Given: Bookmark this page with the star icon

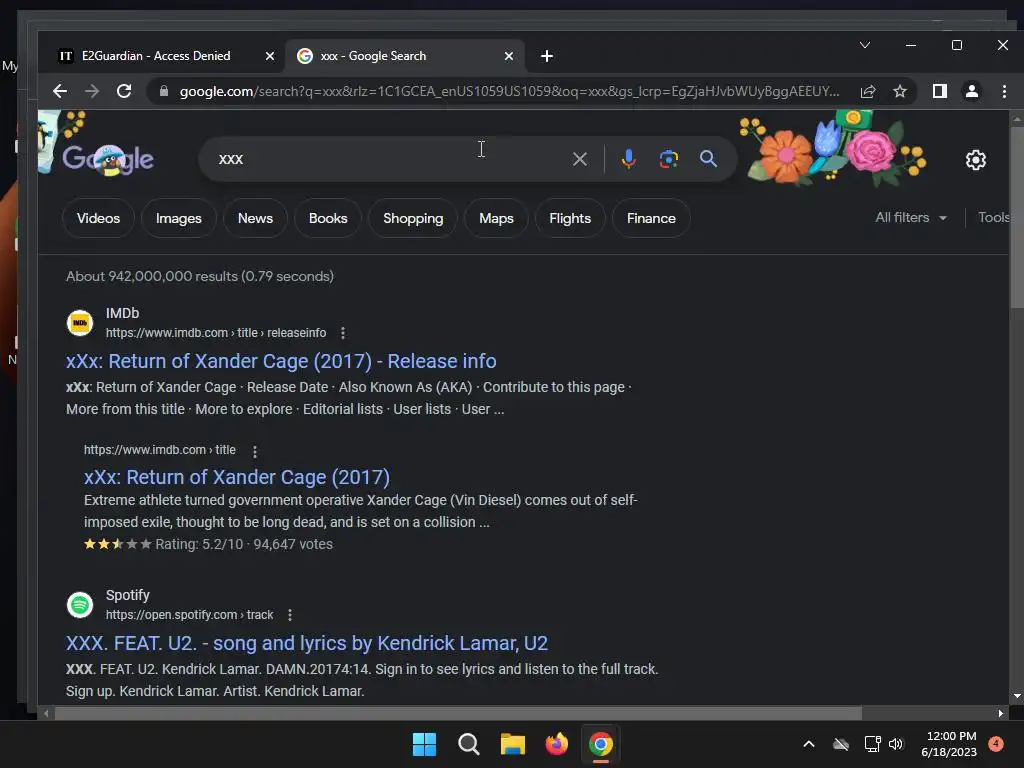Looking at the screenshot, I should click(x=900, y=91).
